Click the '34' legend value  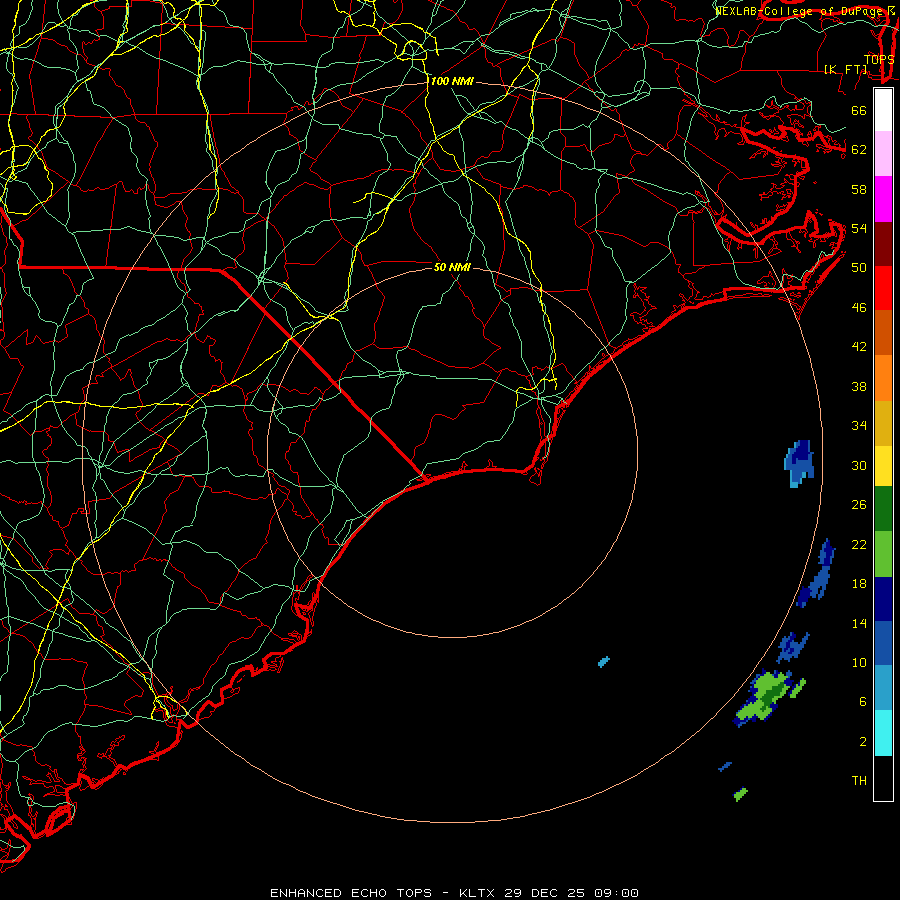click(x=859, y=426)
